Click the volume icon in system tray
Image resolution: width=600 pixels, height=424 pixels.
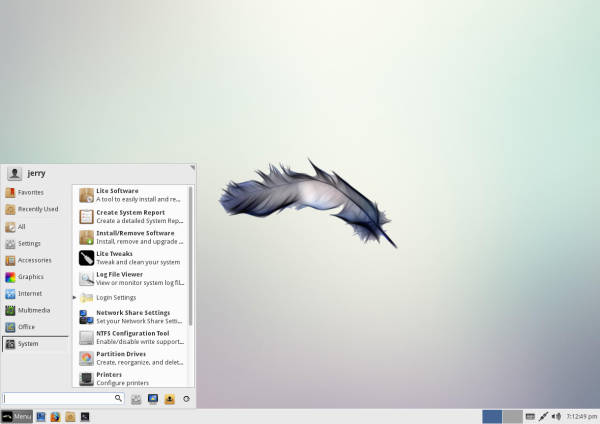tap(556, 416)
